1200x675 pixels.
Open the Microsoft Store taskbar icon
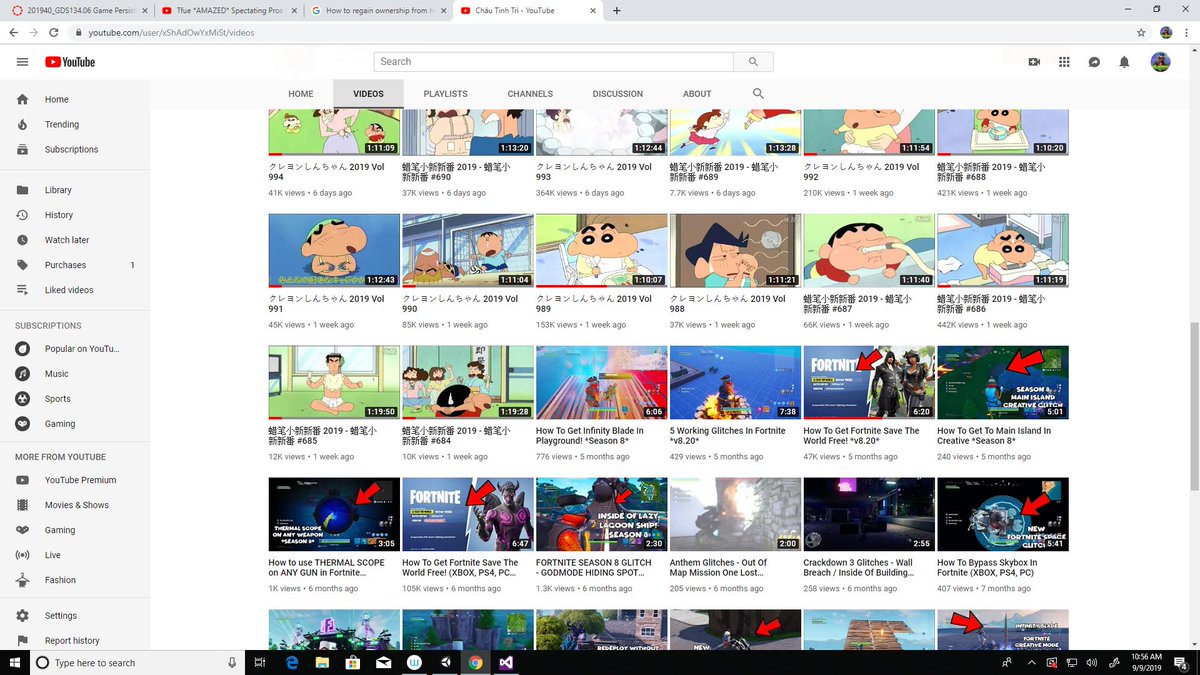[353, 663]
